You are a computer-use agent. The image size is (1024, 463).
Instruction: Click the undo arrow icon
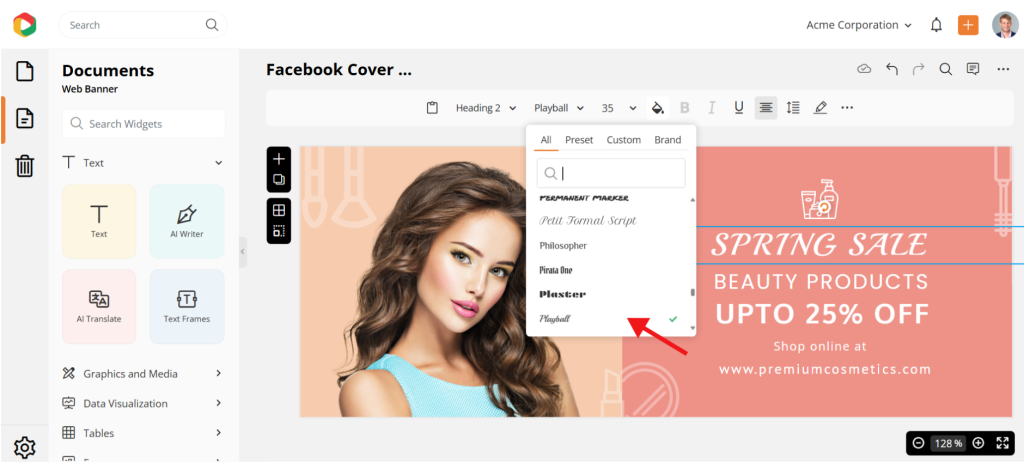pos(892,69)
